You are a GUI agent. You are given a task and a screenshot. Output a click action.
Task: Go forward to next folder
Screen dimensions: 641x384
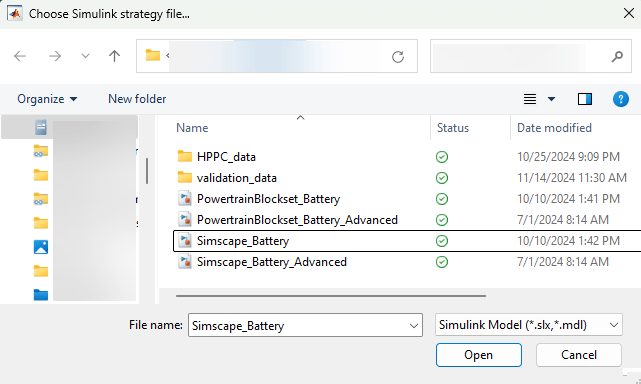(x=55, y=56)
